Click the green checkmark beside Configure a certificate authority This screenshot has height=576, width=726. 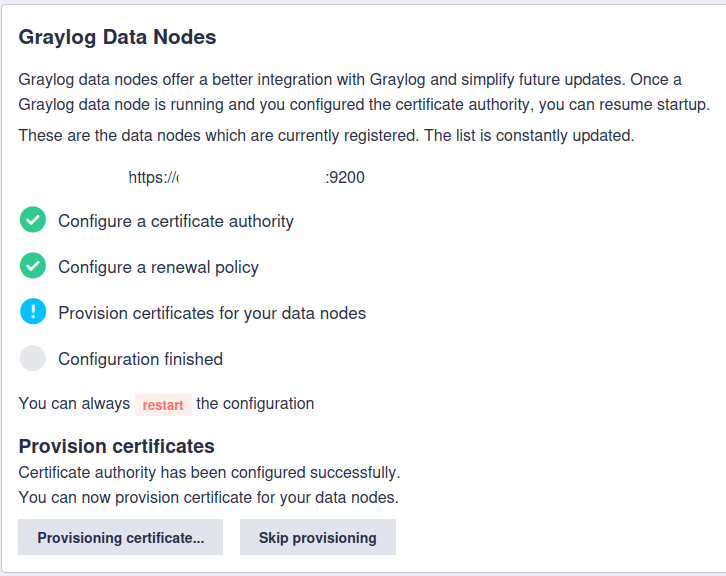(x=33, y=219)
